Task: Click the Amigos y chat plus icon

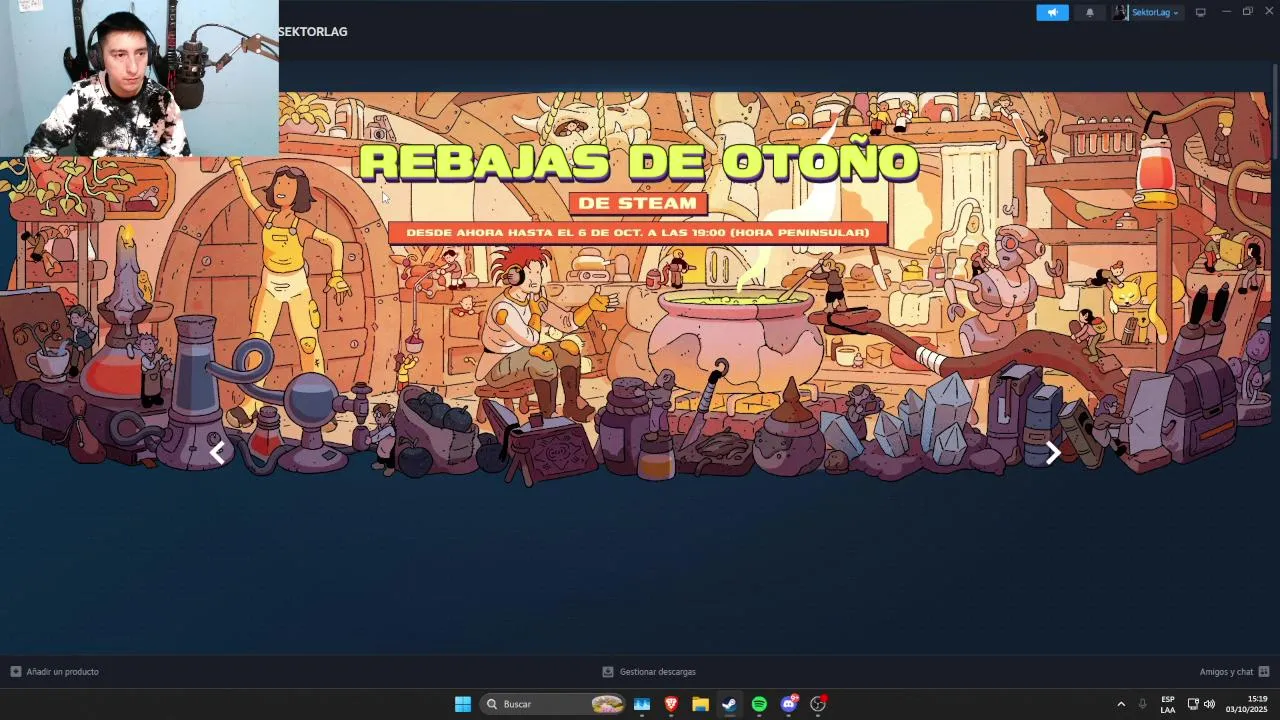Action: 1264,672
